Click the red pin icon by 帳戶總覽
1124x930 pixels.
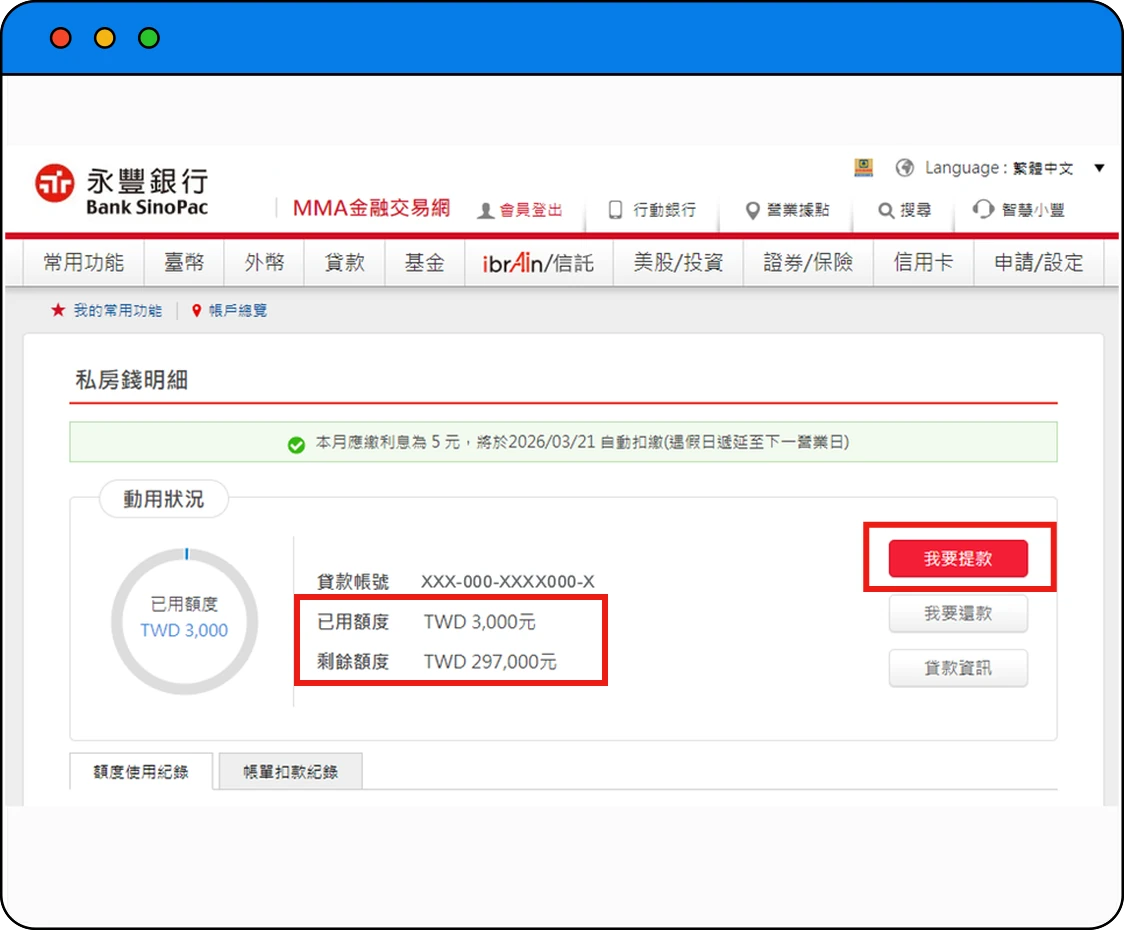click(196, 310)
